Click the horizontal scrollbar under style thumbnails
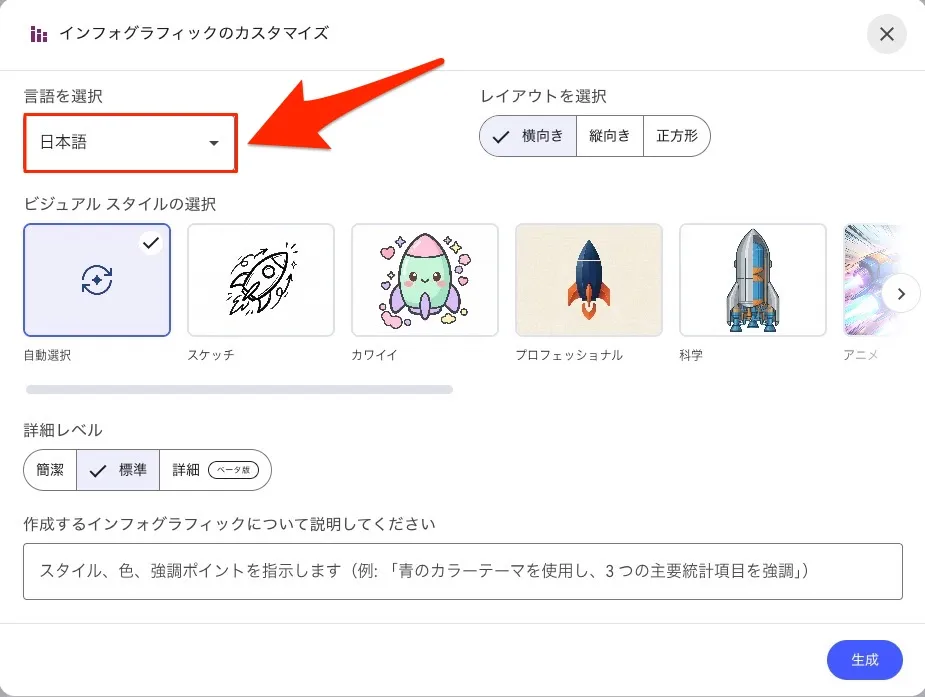The width and height of the screenshot is (925, 697). point(239,389)
